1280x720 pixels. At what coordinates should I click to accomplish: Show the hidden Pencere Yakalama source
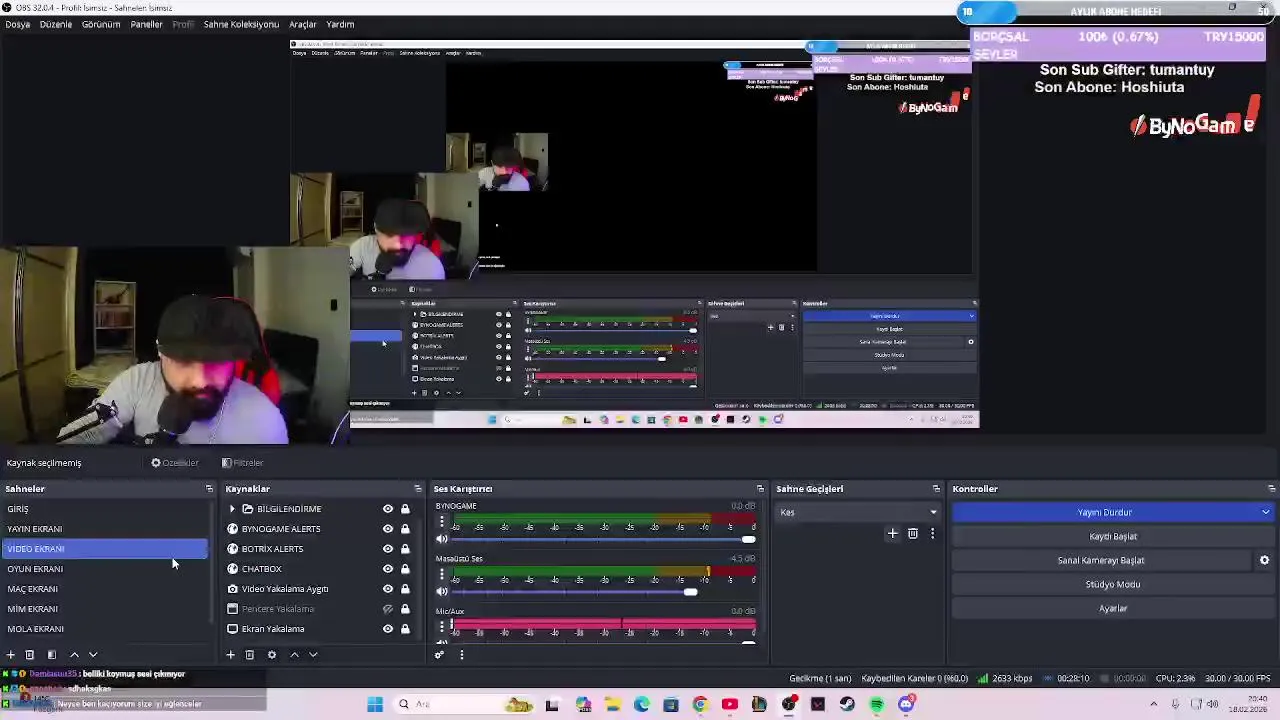(x=388, y=609)
